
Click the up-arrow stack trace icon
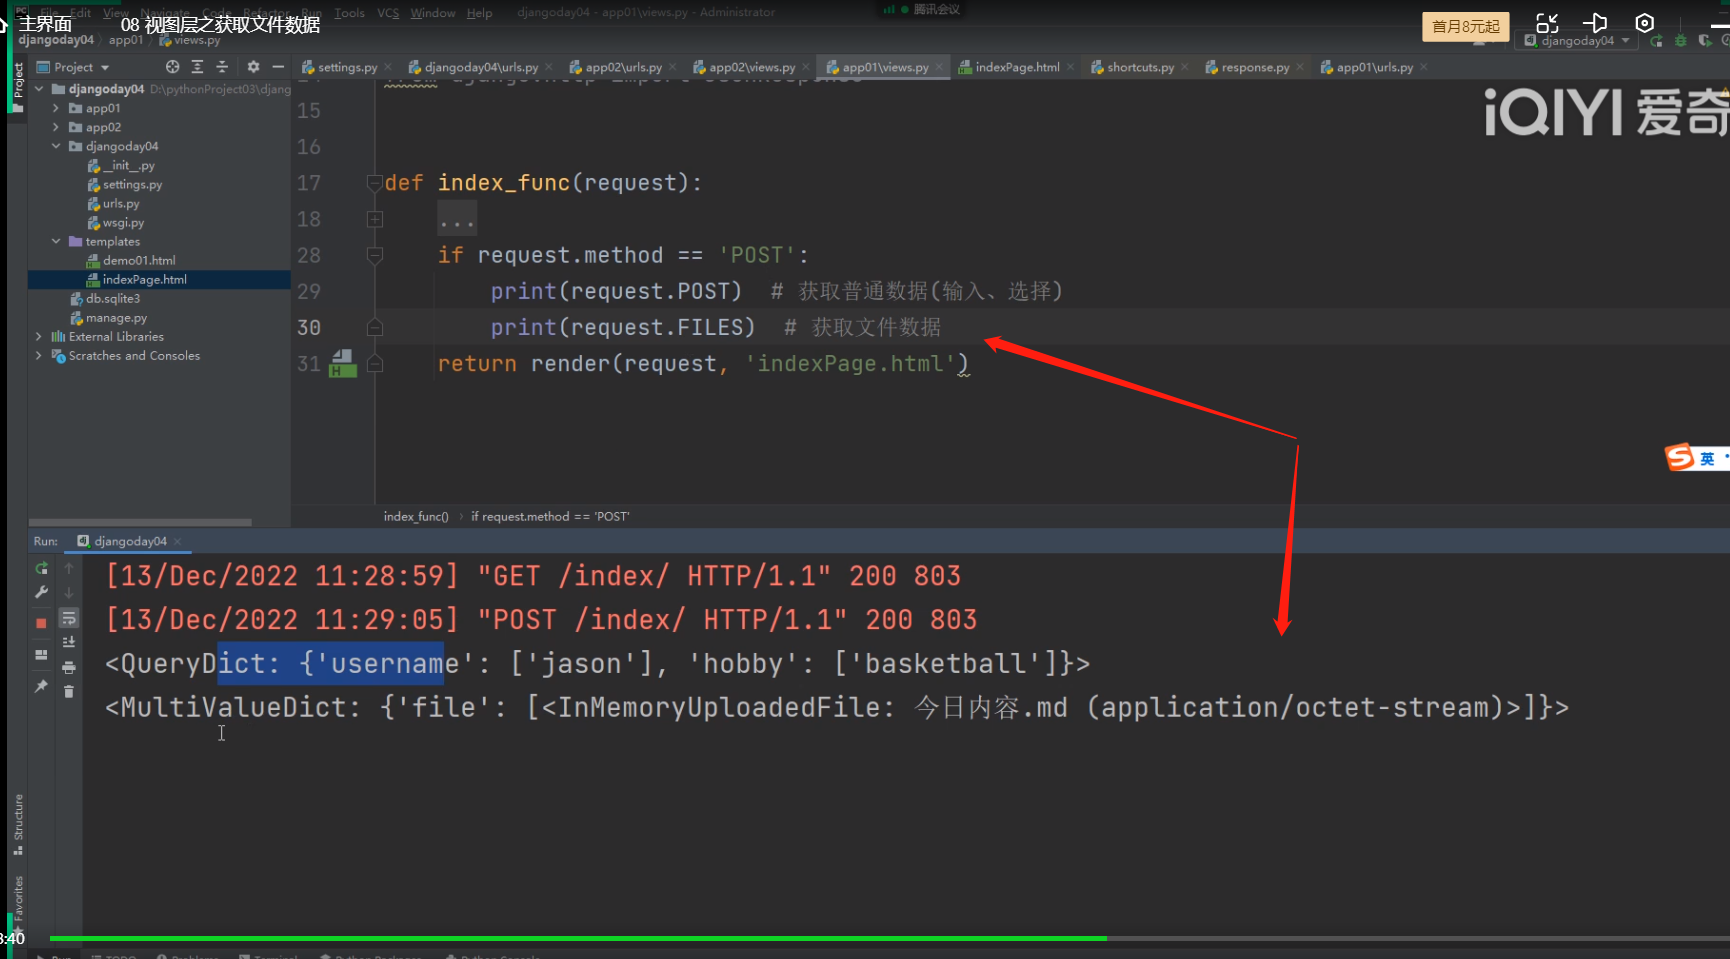point(69,568)
